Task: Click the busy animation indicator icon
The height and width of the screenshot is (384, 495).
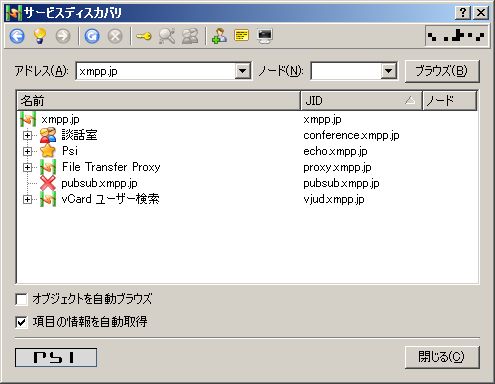Action: point(456,35)
